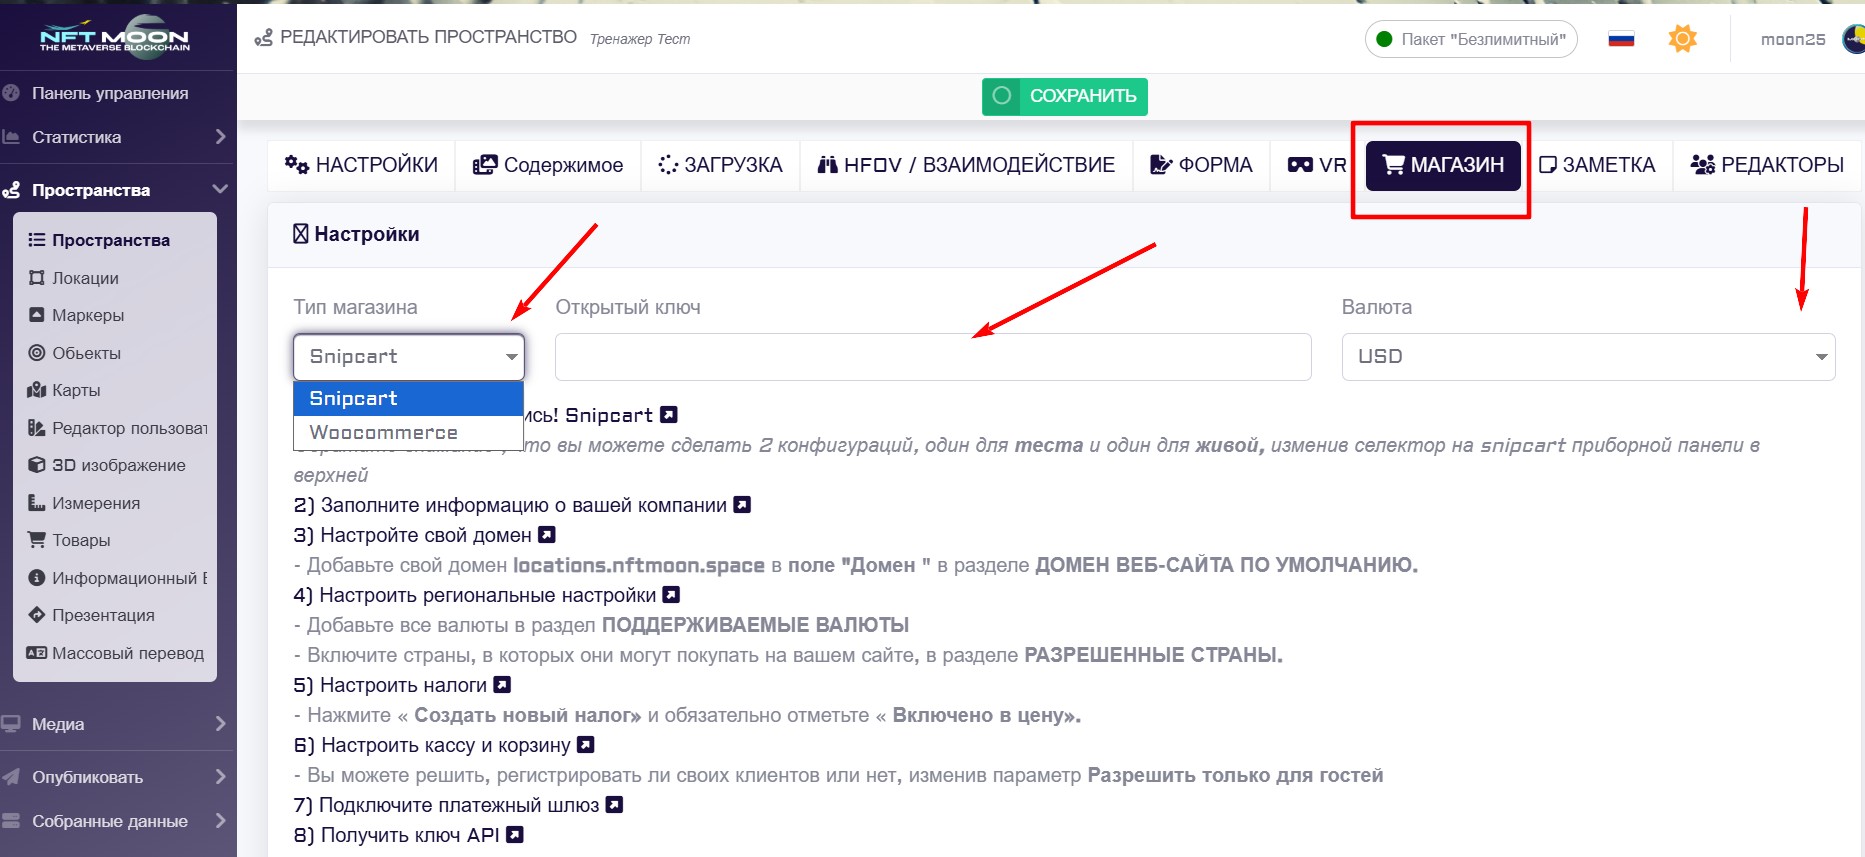The height and width of the screenshot is (857, 1865).
Task: Click the spaces icon beside РЕДАКТИРОВАТЬ ПРОСТРАНСТВО
Action: [263, 38]
